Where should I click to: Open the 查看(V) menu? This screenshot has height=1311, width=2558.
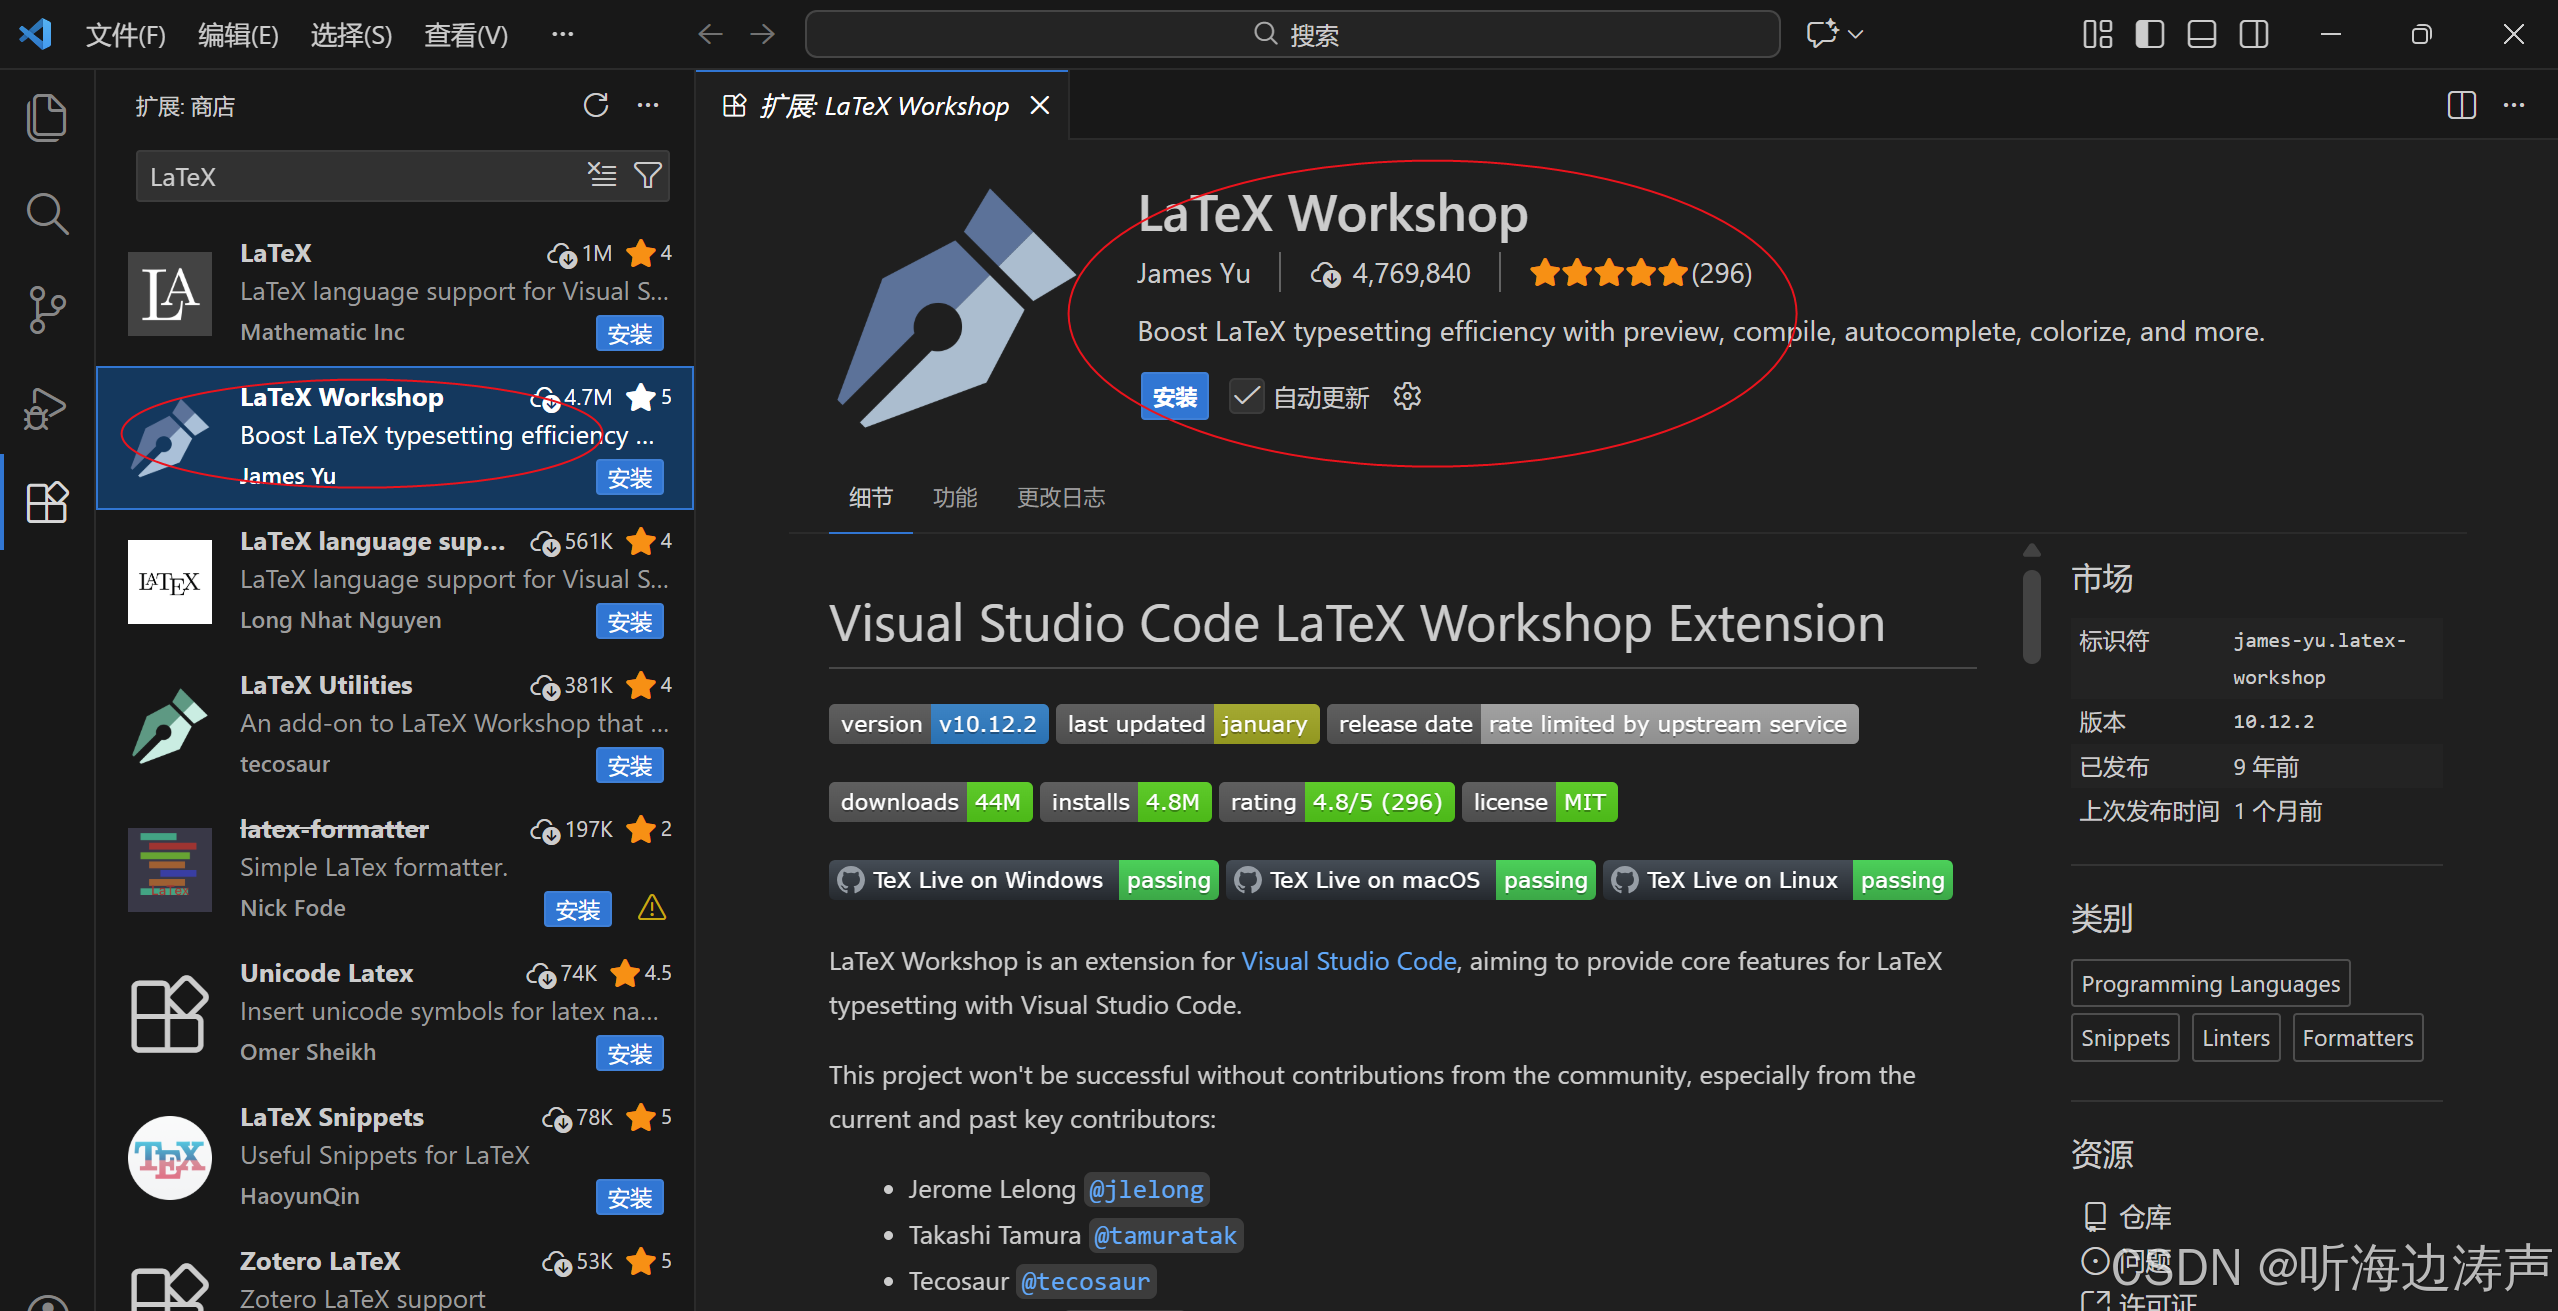(466, 35)
